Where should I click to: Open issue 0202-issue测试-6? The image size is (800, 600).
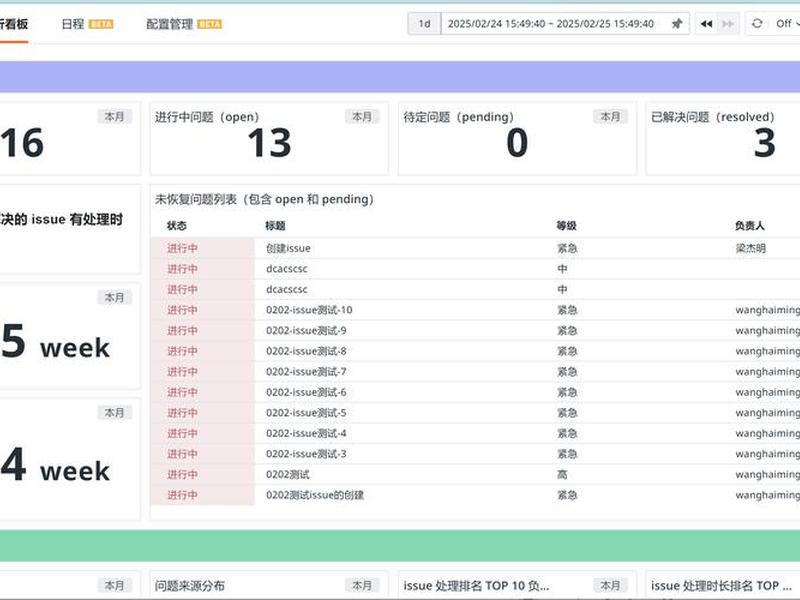[306, 392]
